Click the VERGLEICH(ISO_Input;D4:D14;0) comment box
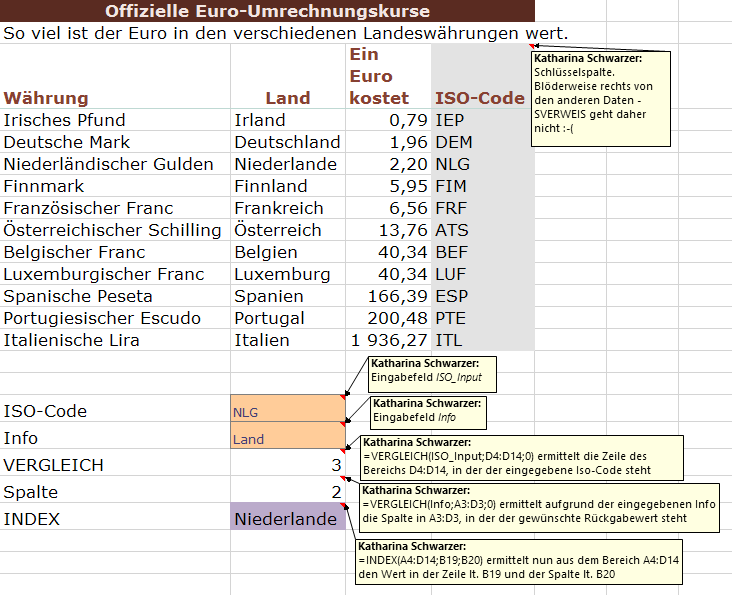Image resolution: width=732 pixels, height=595 pixels. (518, 456)
